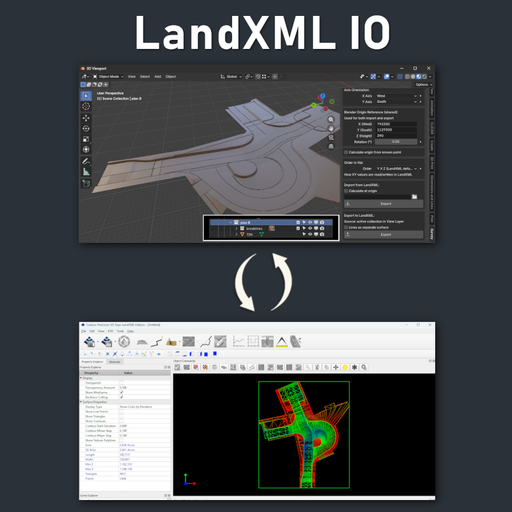Enable Calculate at origin checkbox
Image resolution: width=512 pixels, height=512 pixels.
[346, 191]
